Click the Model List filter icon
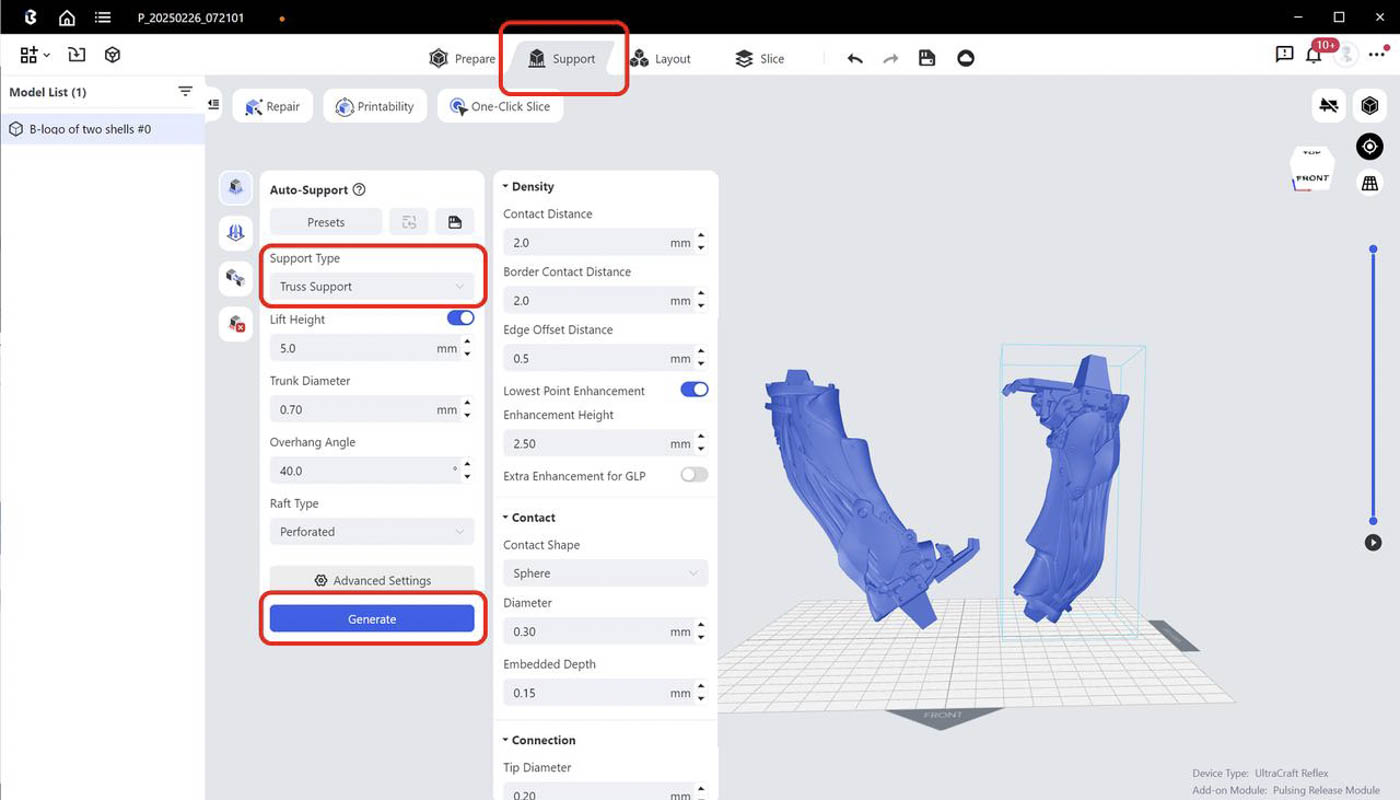The height and width of the screenshot is (800, 1400). tap(185, 91)
